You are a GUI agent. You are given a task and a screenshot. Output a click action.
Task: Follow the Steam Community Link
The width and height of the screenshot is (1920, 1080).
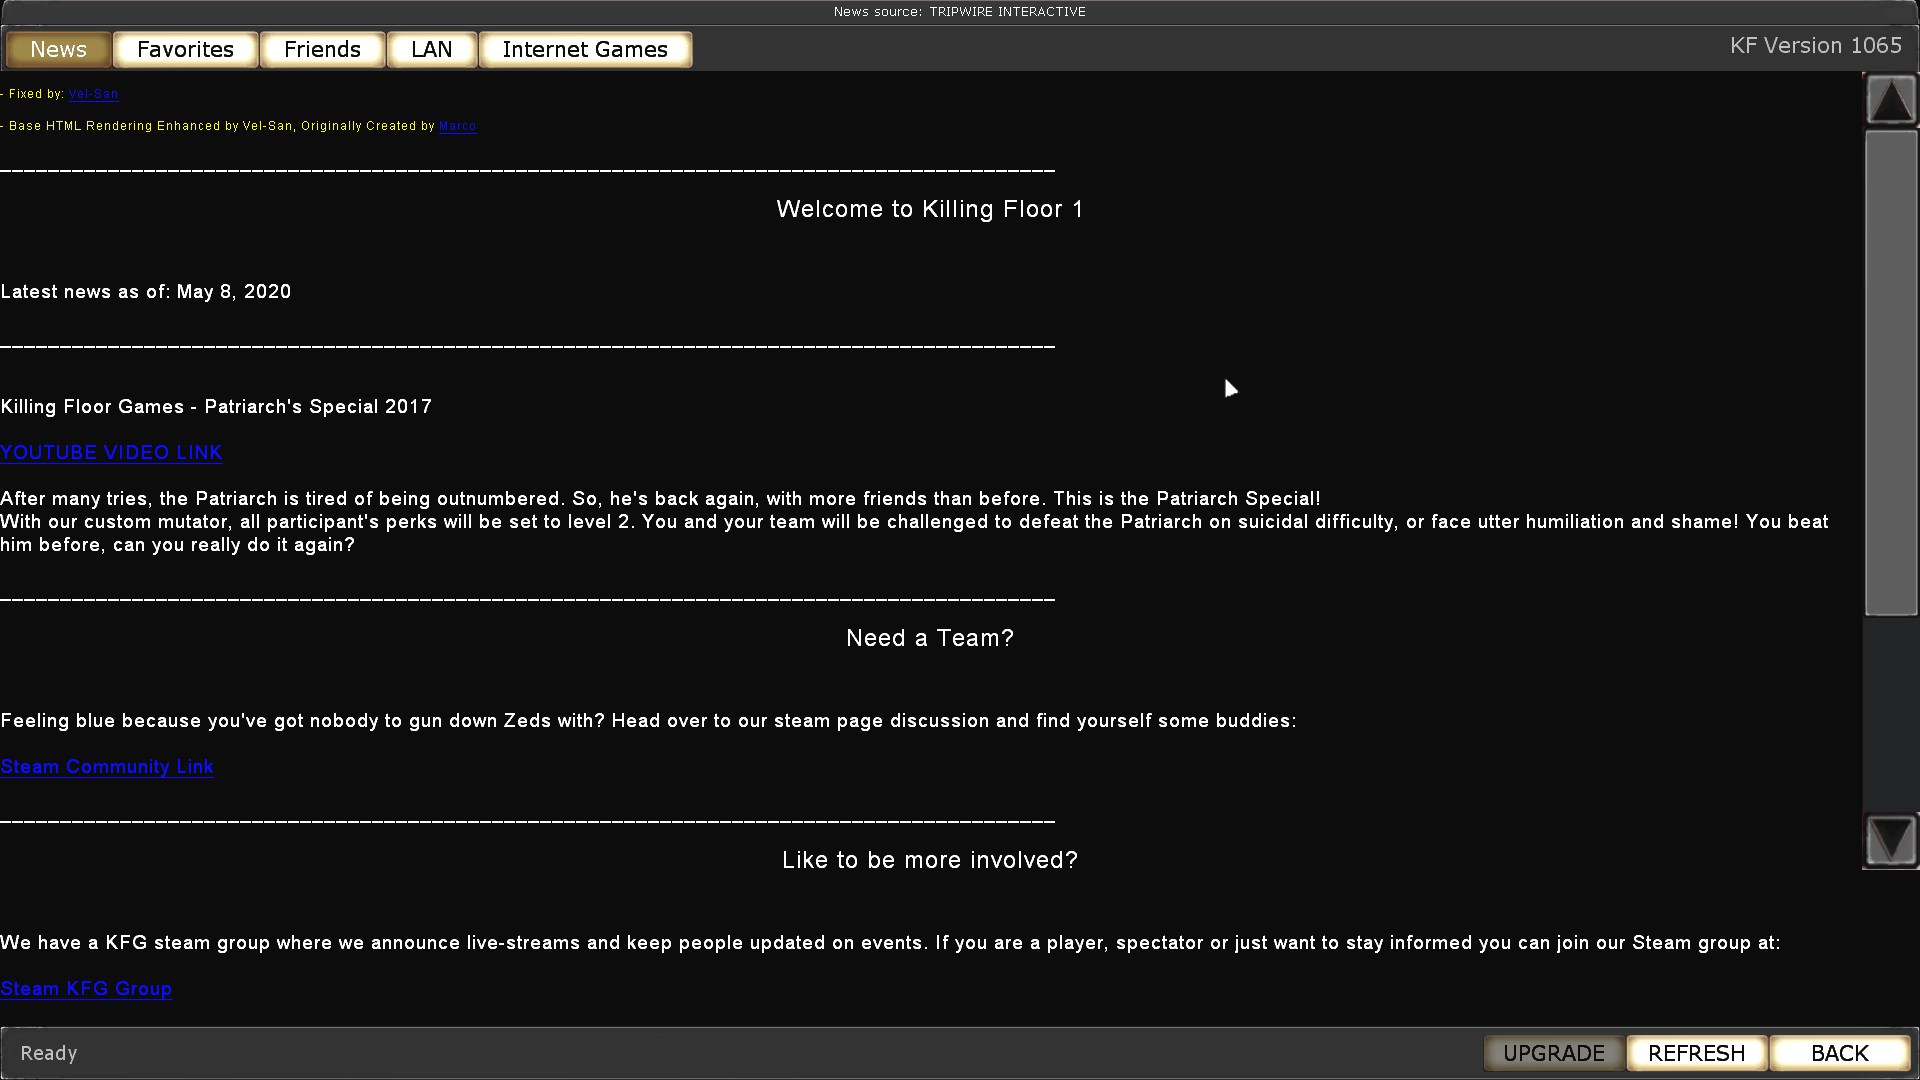click(107, 767)
